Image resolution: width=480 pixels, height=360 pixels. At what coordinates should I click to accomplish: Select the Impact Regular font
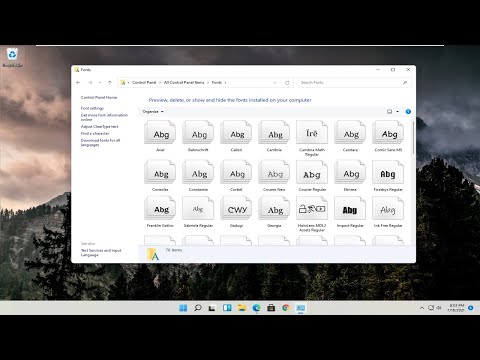(x=350, y=212)
